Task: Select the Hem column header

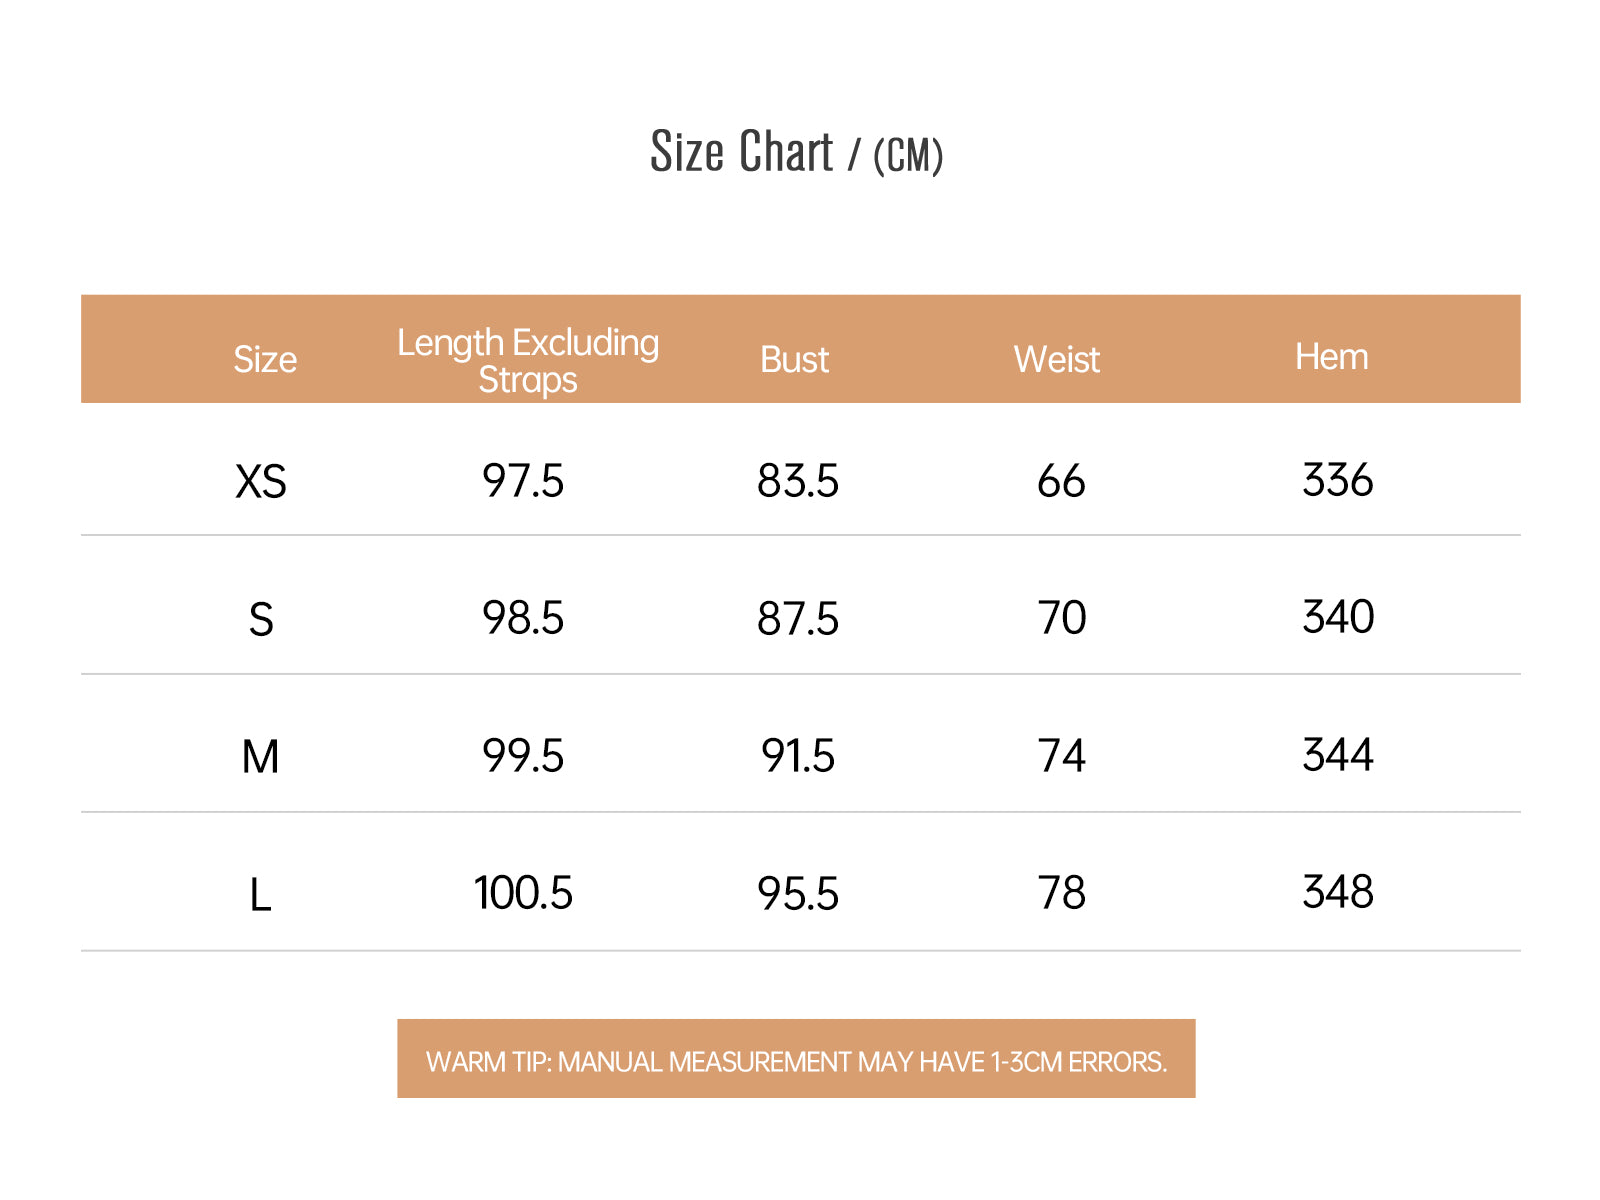Action: (1332, 356)
